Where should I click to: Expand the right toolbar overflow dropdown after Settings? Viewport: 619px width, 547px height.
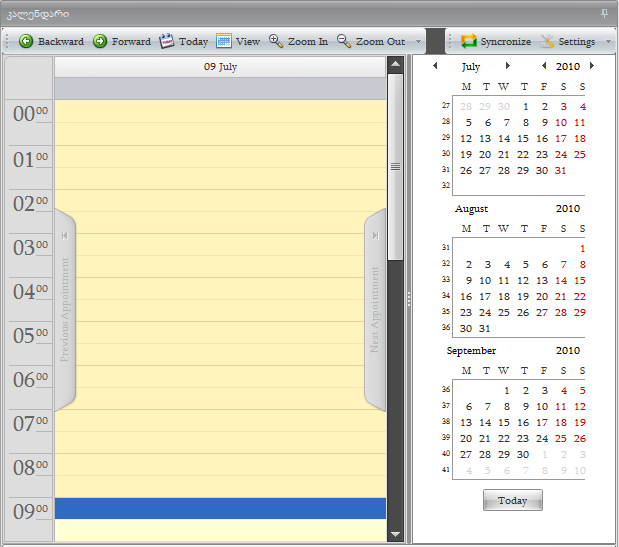pos(608,41)
